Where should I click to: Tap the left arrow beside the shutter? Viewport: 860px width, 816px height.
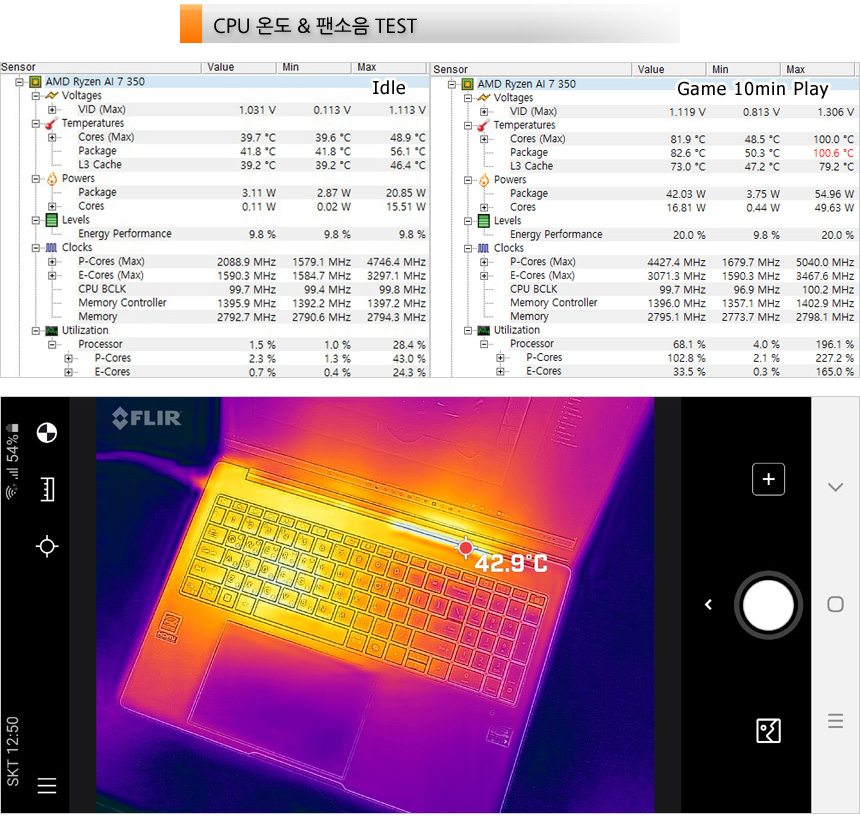point(708,605)
